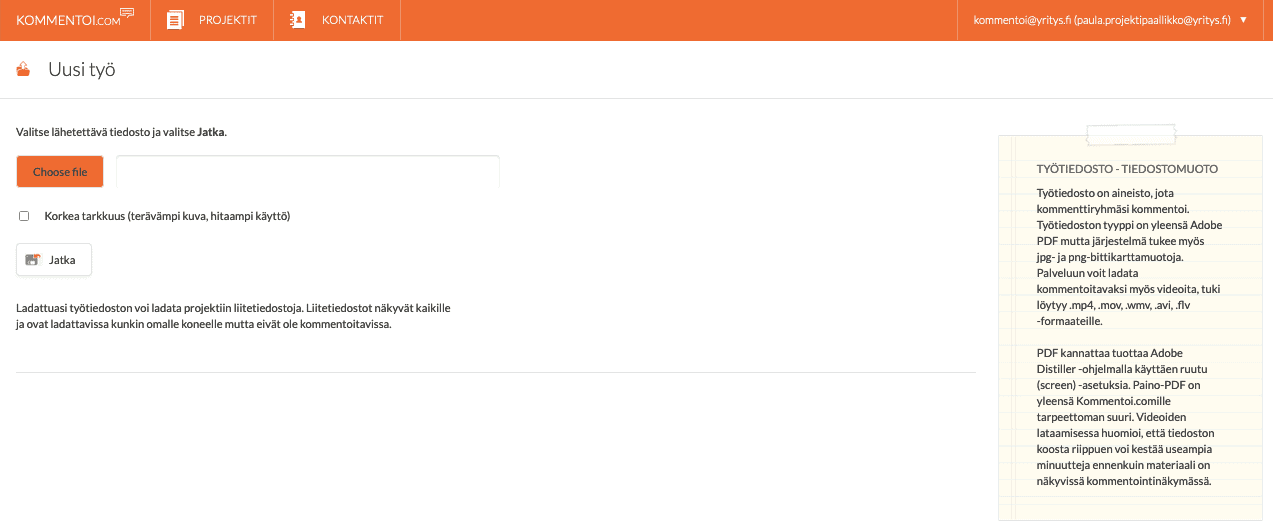Click the Projektit documents icon
The height and width of the screenshot is (532, 1273).
click(176, 20)
